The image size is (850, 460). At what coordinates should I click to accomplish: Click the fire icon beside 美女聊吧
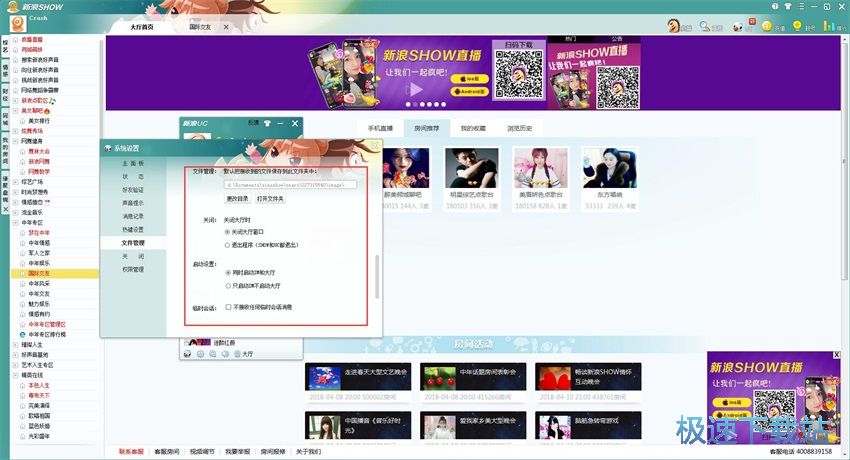[47, 111]
